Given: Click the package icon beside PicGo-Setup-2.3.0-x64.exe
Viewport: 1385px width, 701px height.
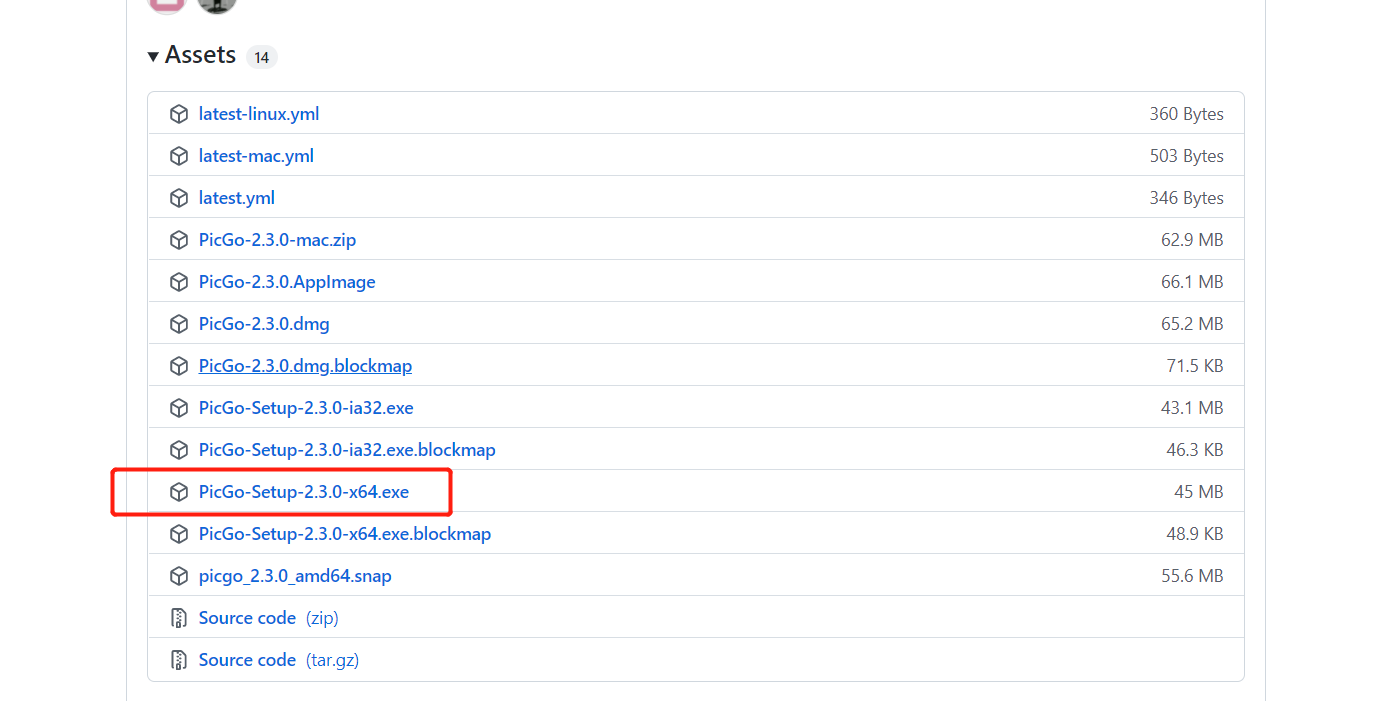Looking at the screenshot, I should point(179,492).
